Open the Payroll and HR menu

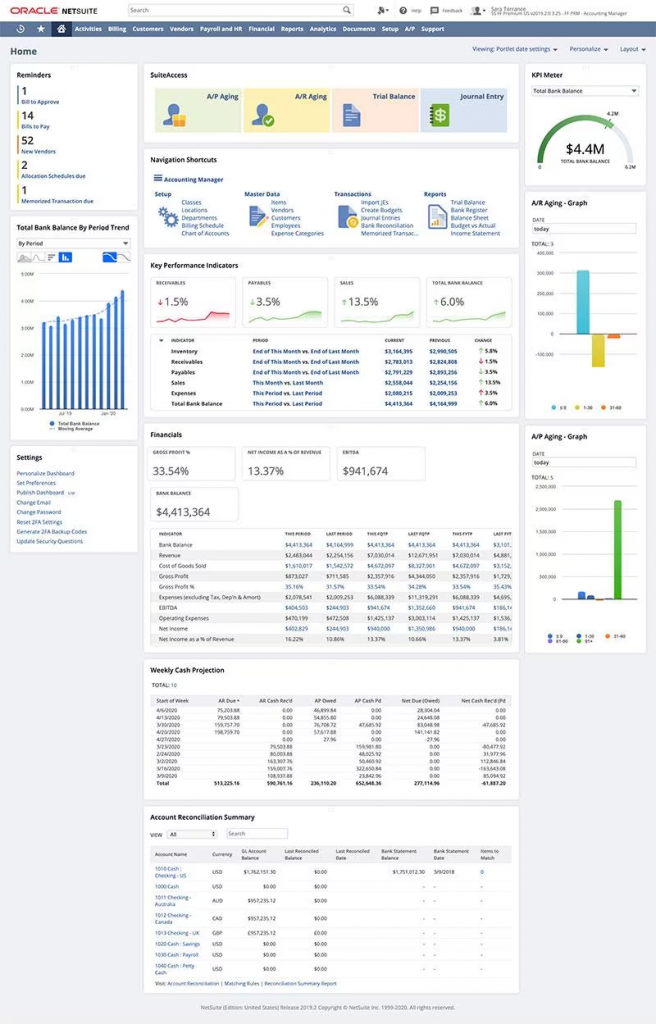[x=221, y=29]
